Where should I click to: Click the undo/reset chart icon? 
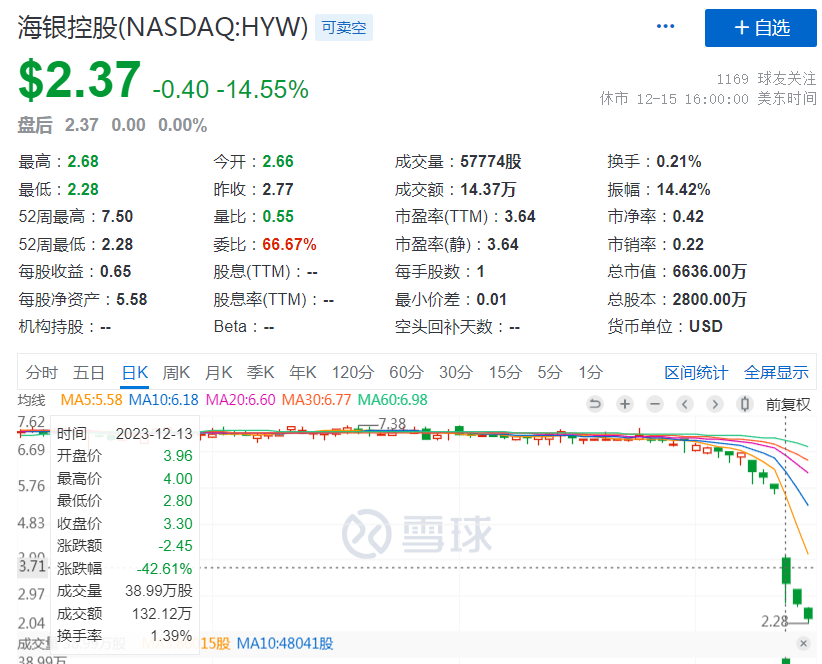coord(595,404)
